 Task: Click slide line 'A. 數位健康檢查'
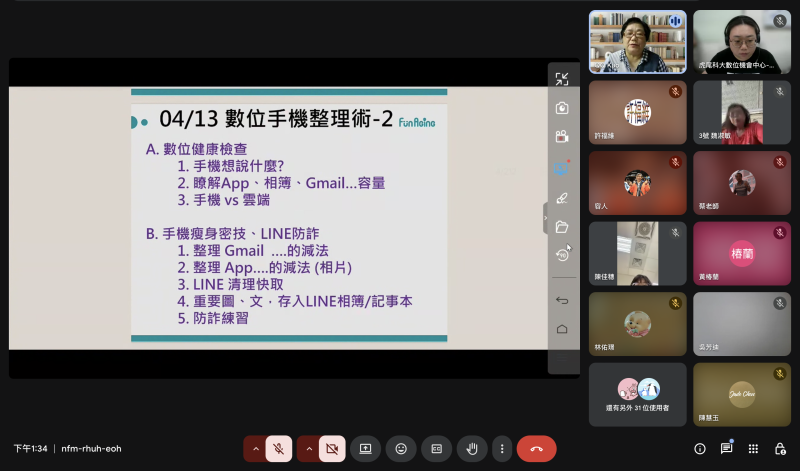[196, 149]
